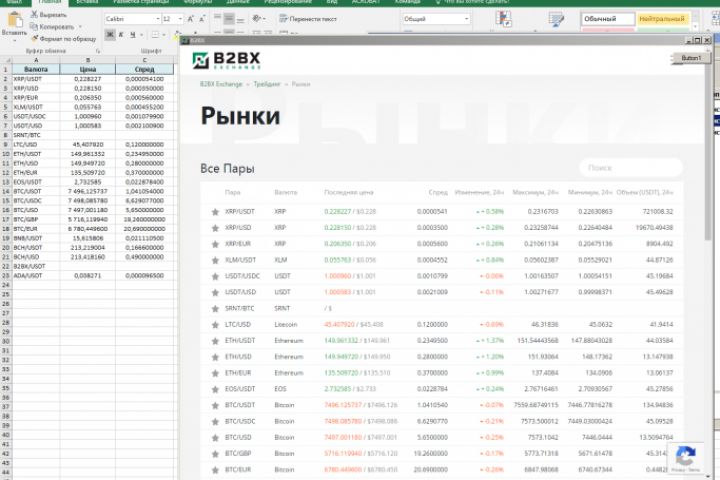Image resolution: width=720 pixels, height=480 pixels.
Task: Click the star icon for ETH/USDT
Action: 215,341
